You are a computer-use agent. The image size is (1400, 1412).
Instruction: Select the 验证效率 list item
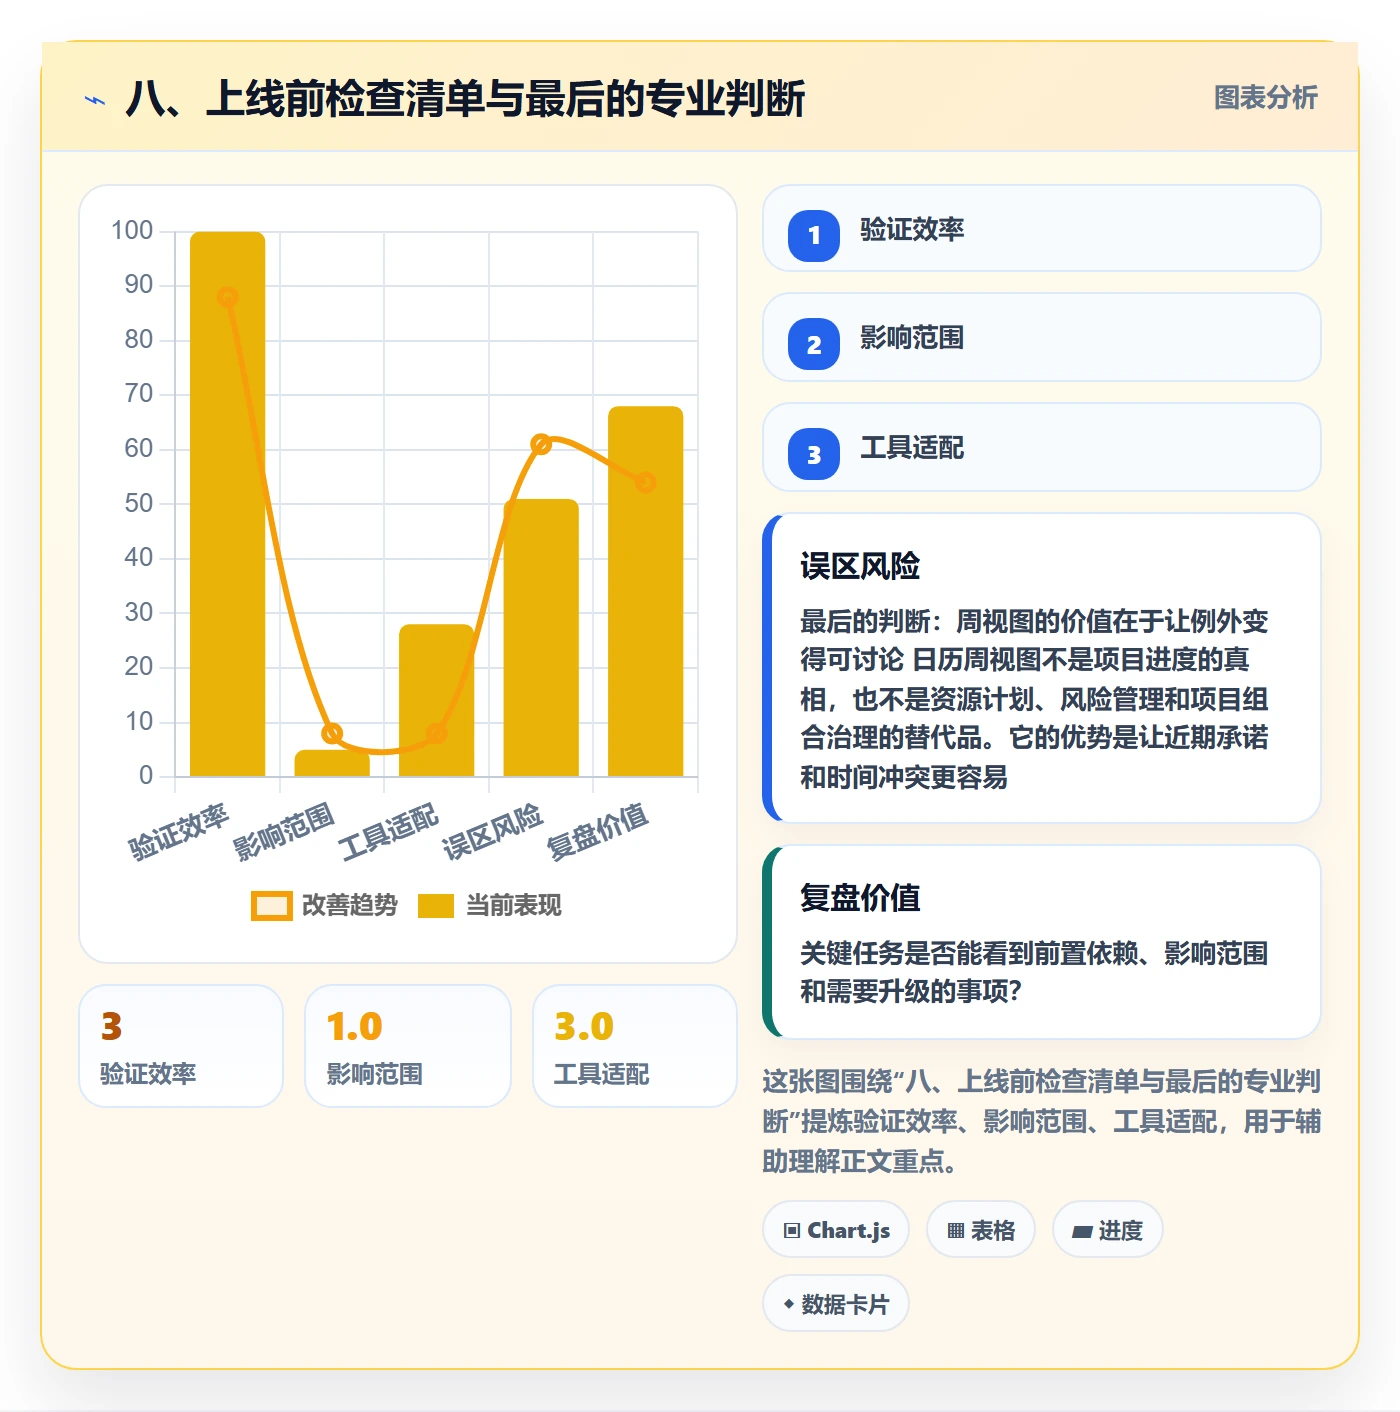(1042, 228)
